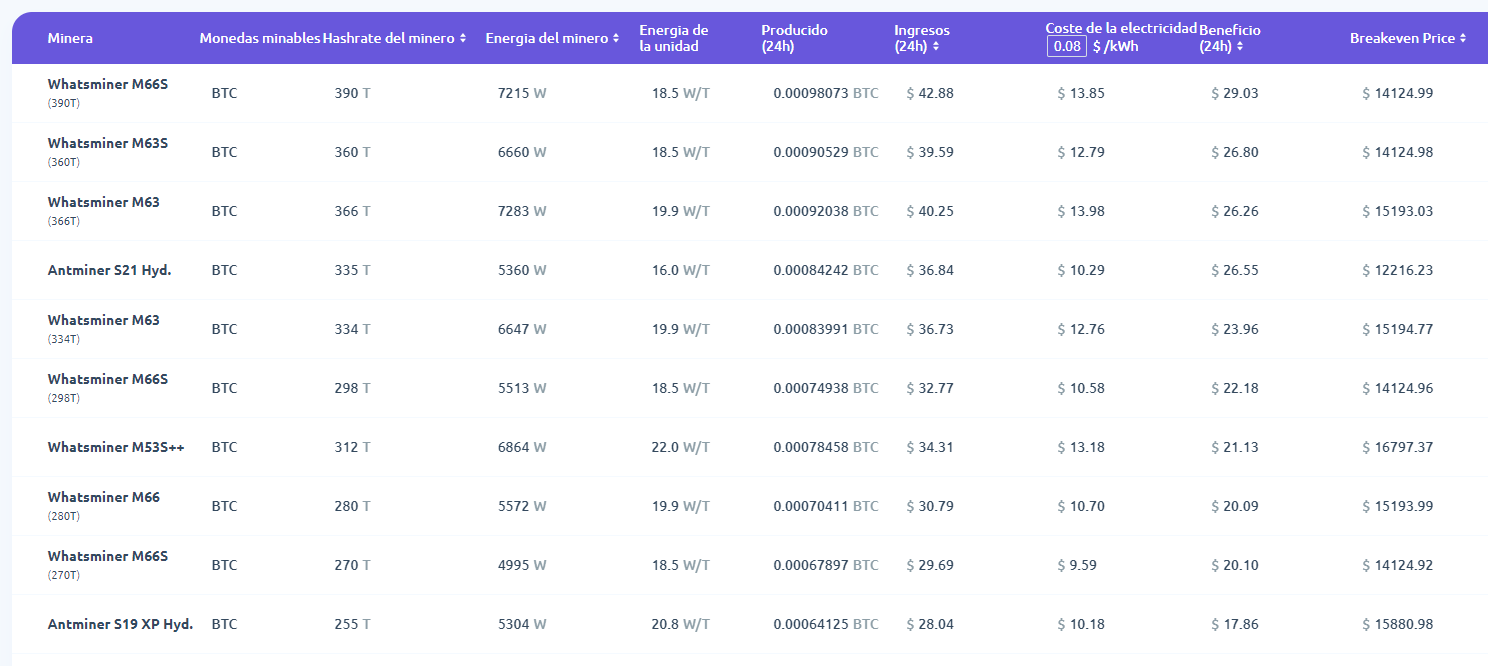1488x666 pixels.
Task: Select the 0.00070411 BTC produced value
Action: (x=826, y=506)
